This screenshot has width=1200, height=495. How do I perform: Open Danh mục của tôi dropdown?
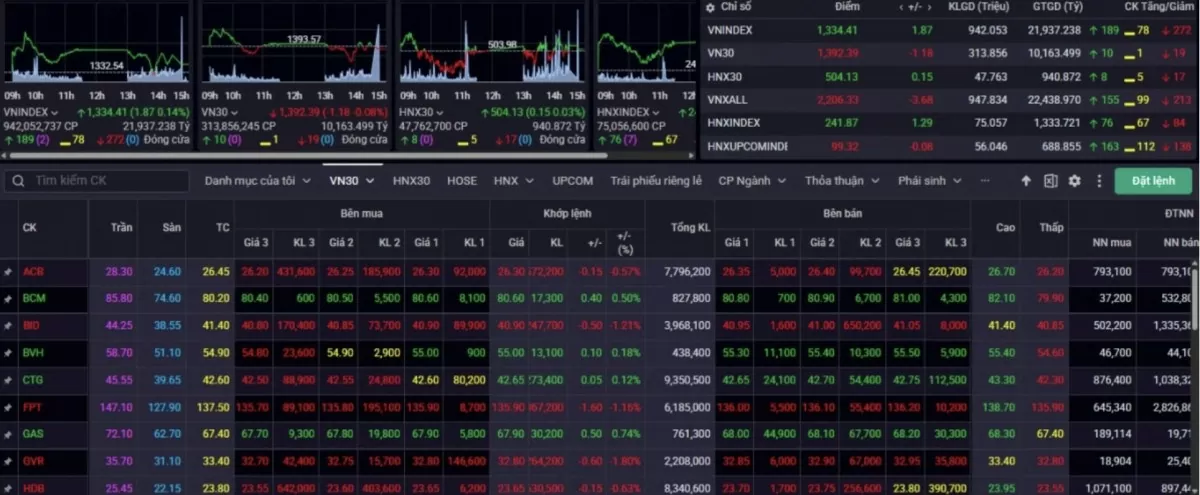[x=258, y=181]
